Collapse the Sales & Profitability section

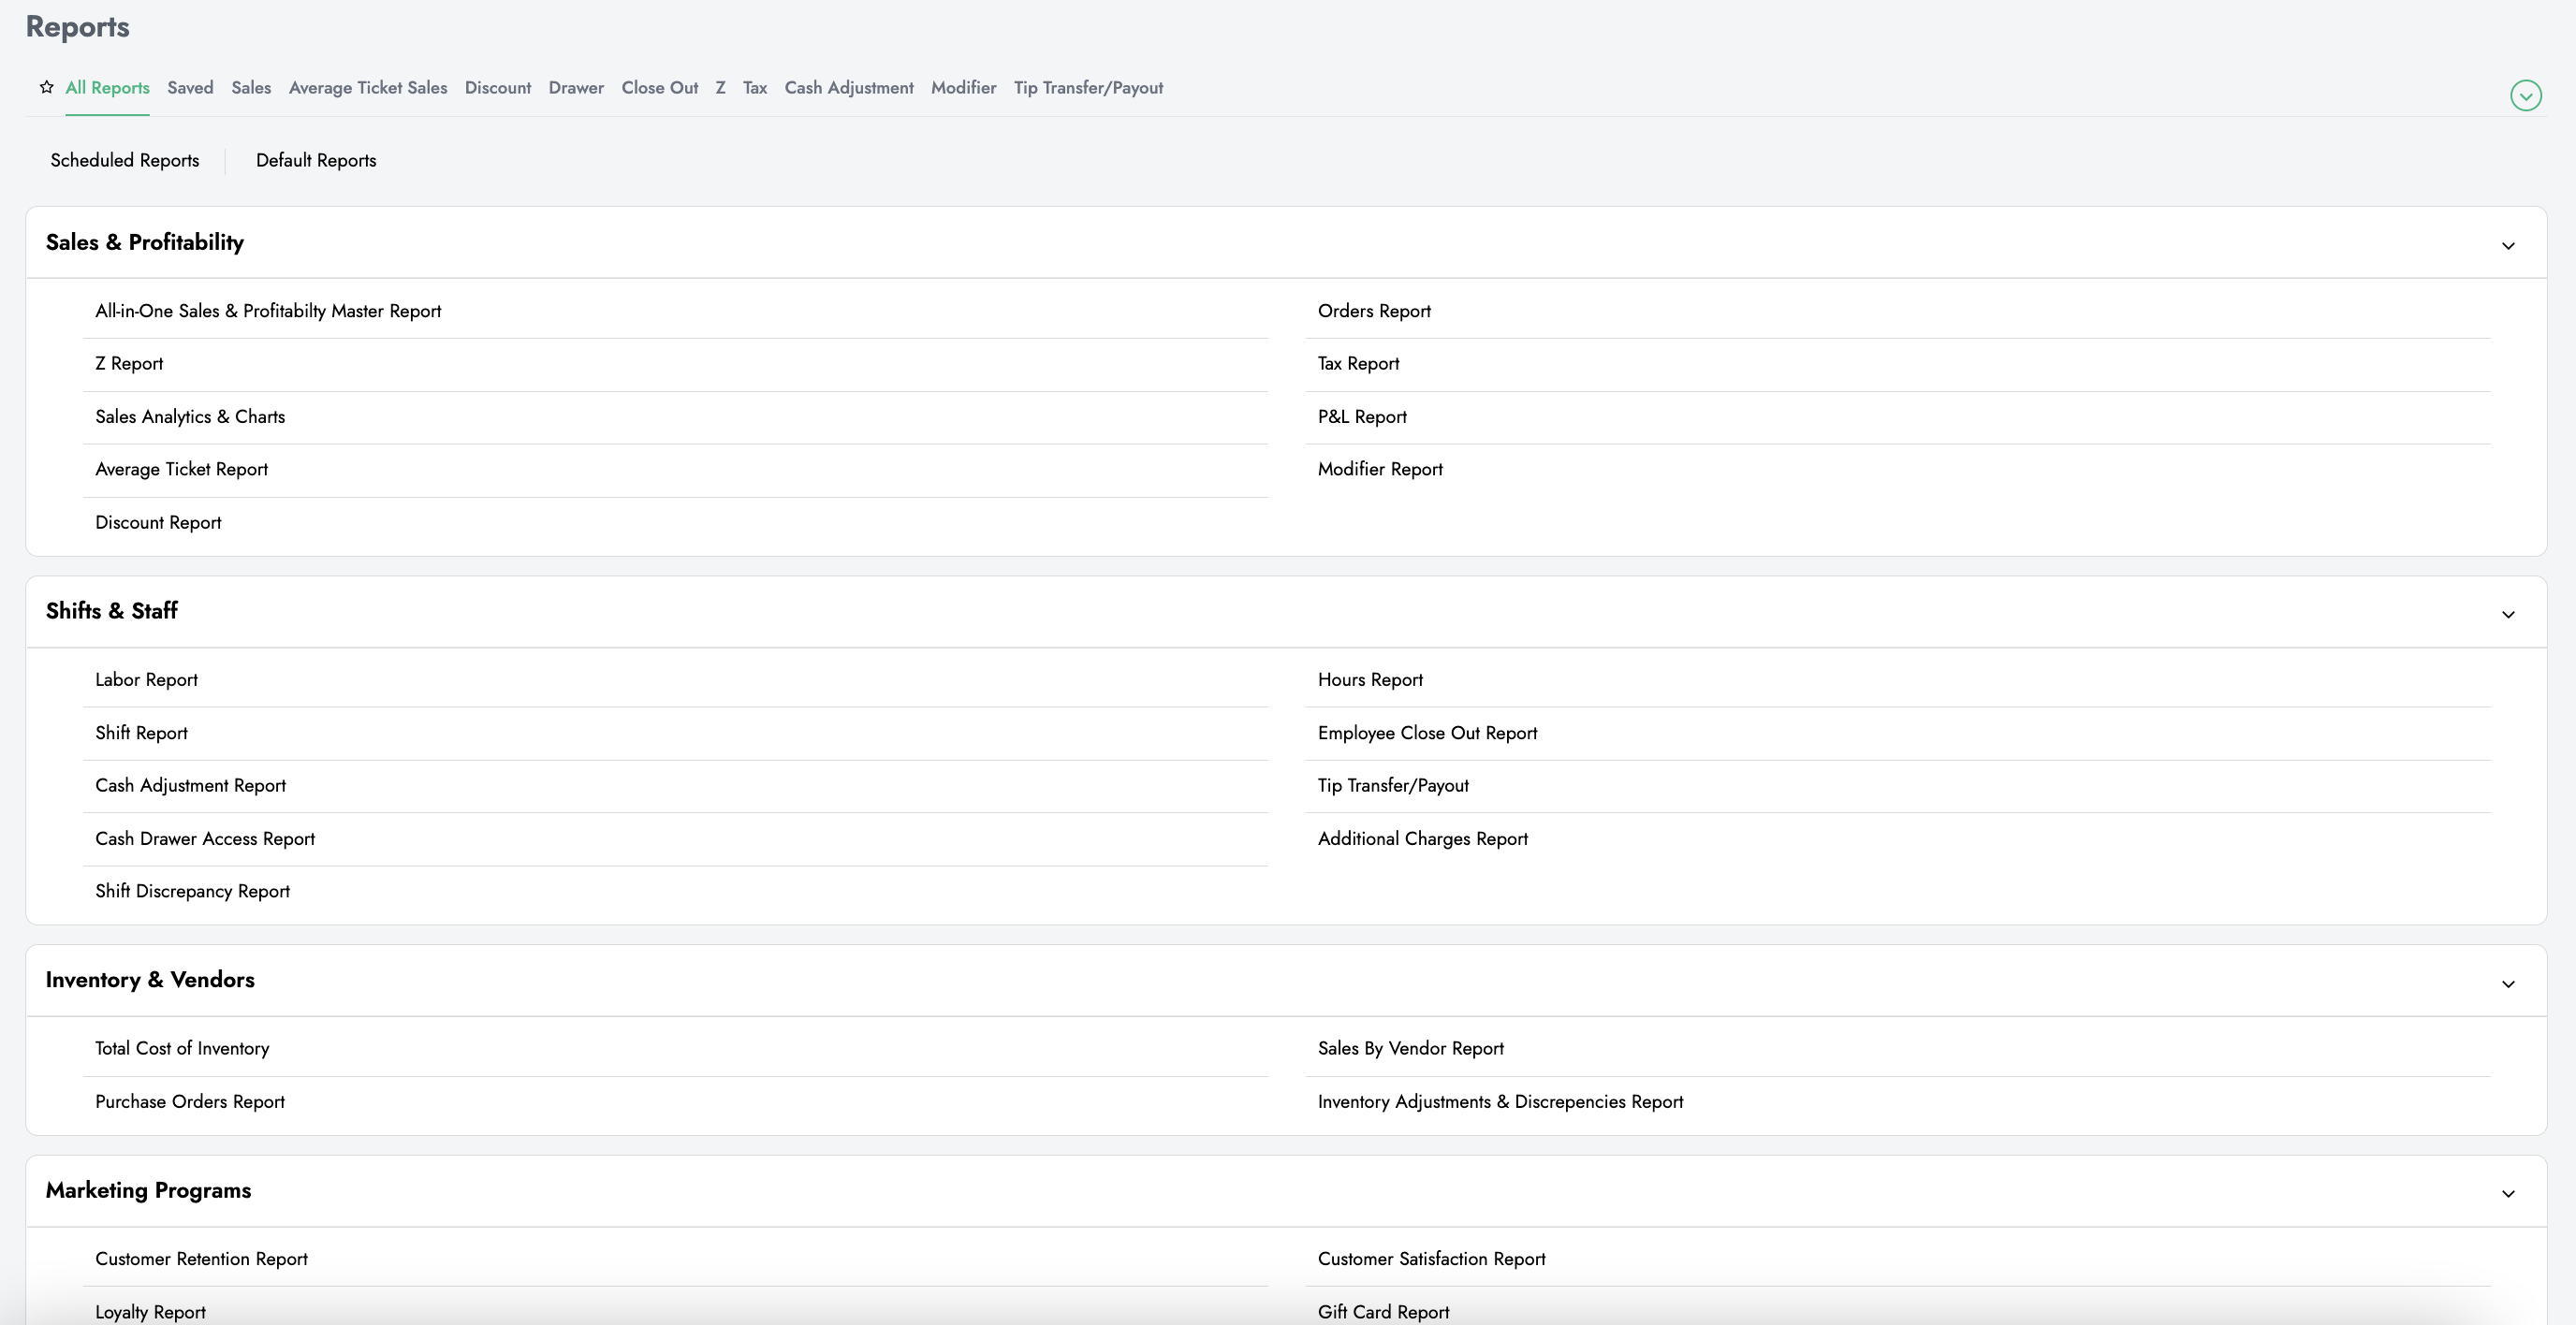[2507, 245]
